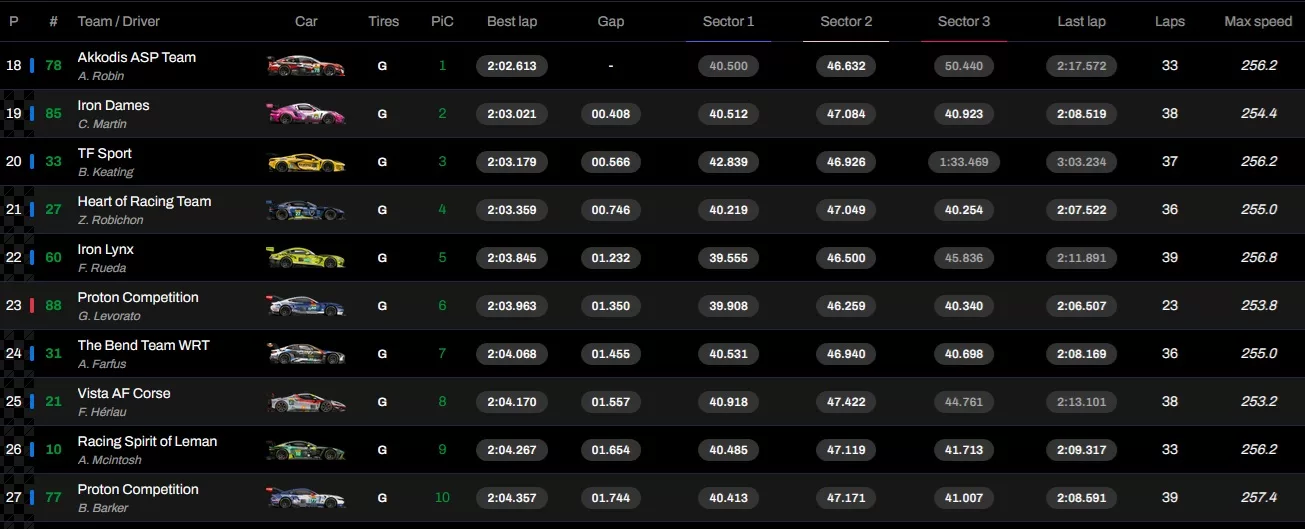Click the Team / Driver column header
Image resolution: width=1305 pixels, height=529 pixels.
(118, 21)
